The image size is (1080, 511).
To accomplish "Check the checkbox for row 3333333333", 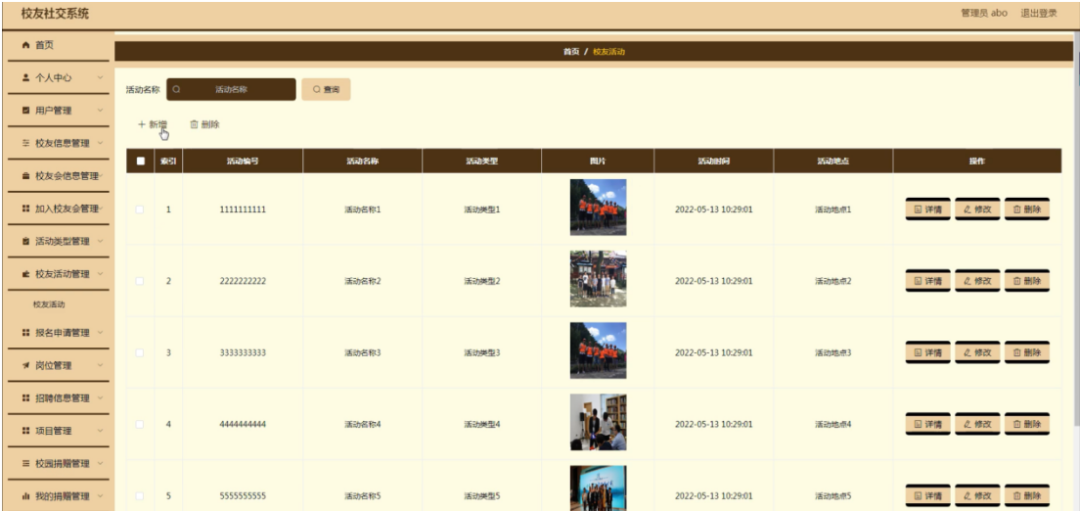I will [x=140, y=353].
